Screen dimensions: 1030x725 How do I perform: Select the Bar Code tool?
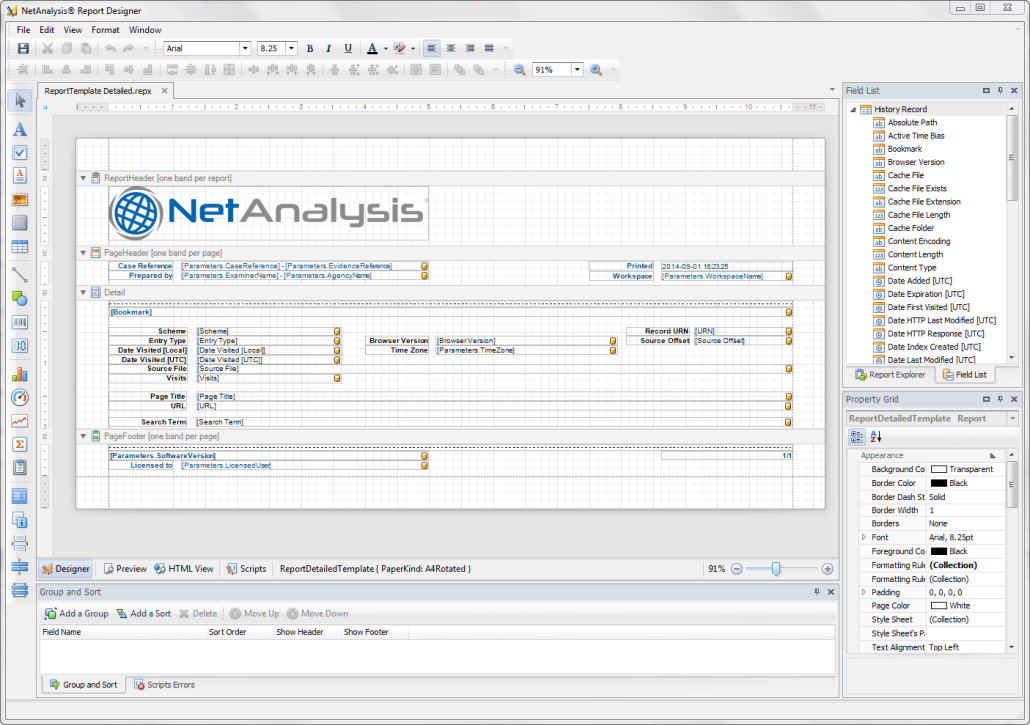click(20, 322)
